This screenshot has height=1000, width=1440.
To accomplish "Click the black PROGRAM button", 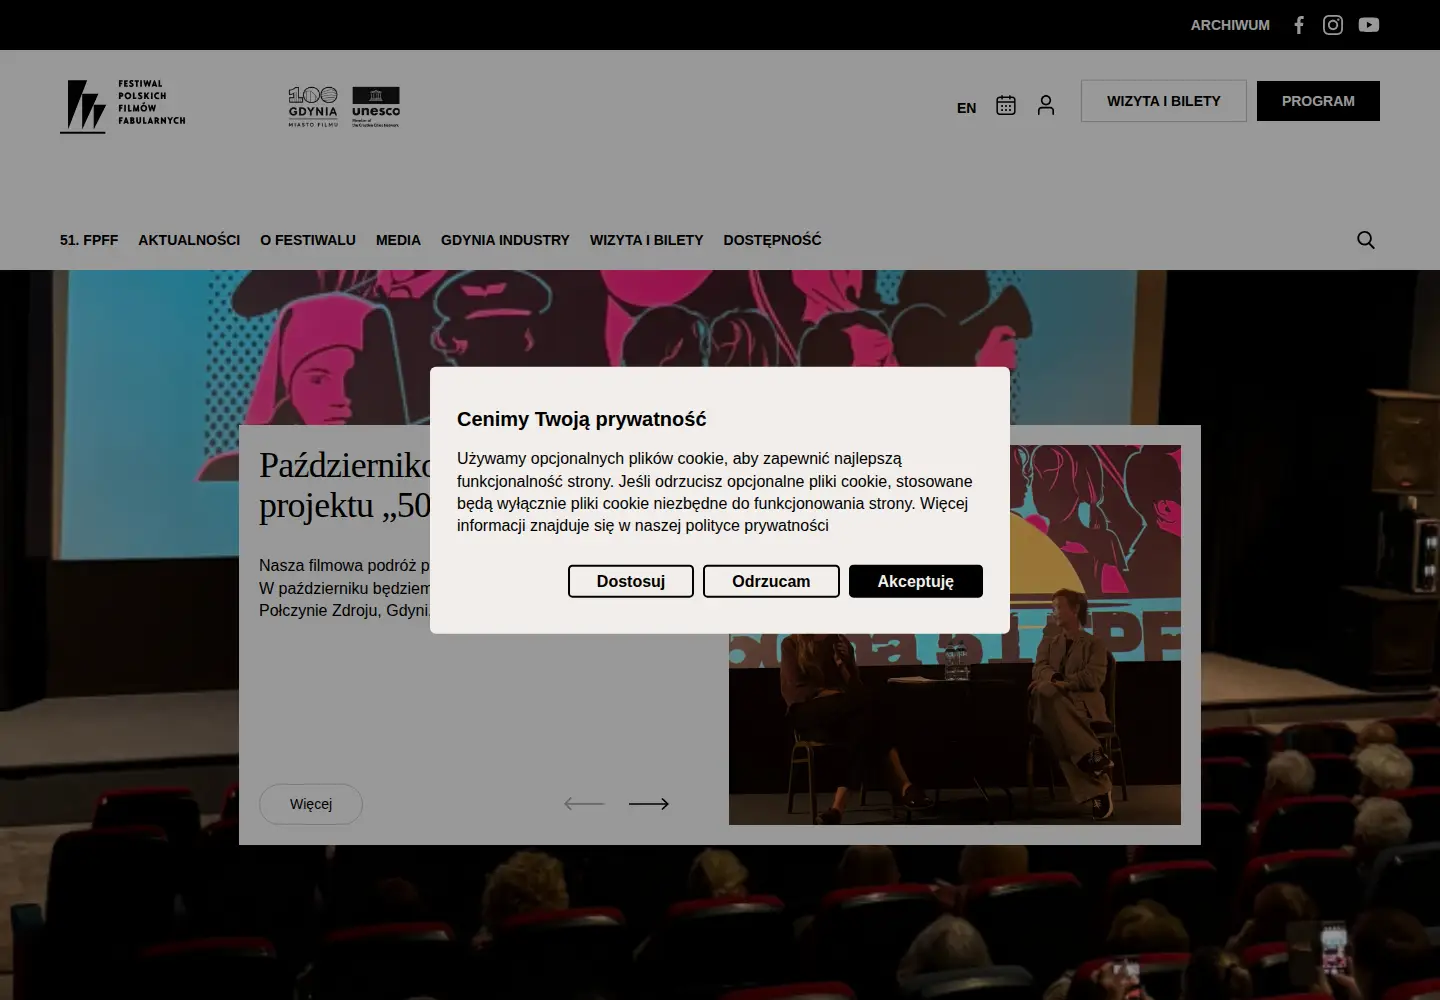I will click(x=1318, y=101).
